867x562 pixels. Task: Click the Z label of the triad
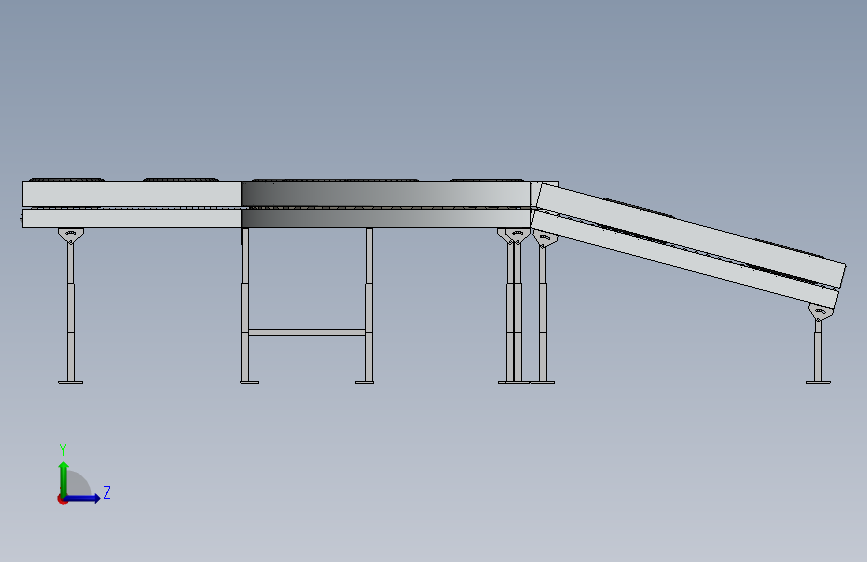pos(107,492)
